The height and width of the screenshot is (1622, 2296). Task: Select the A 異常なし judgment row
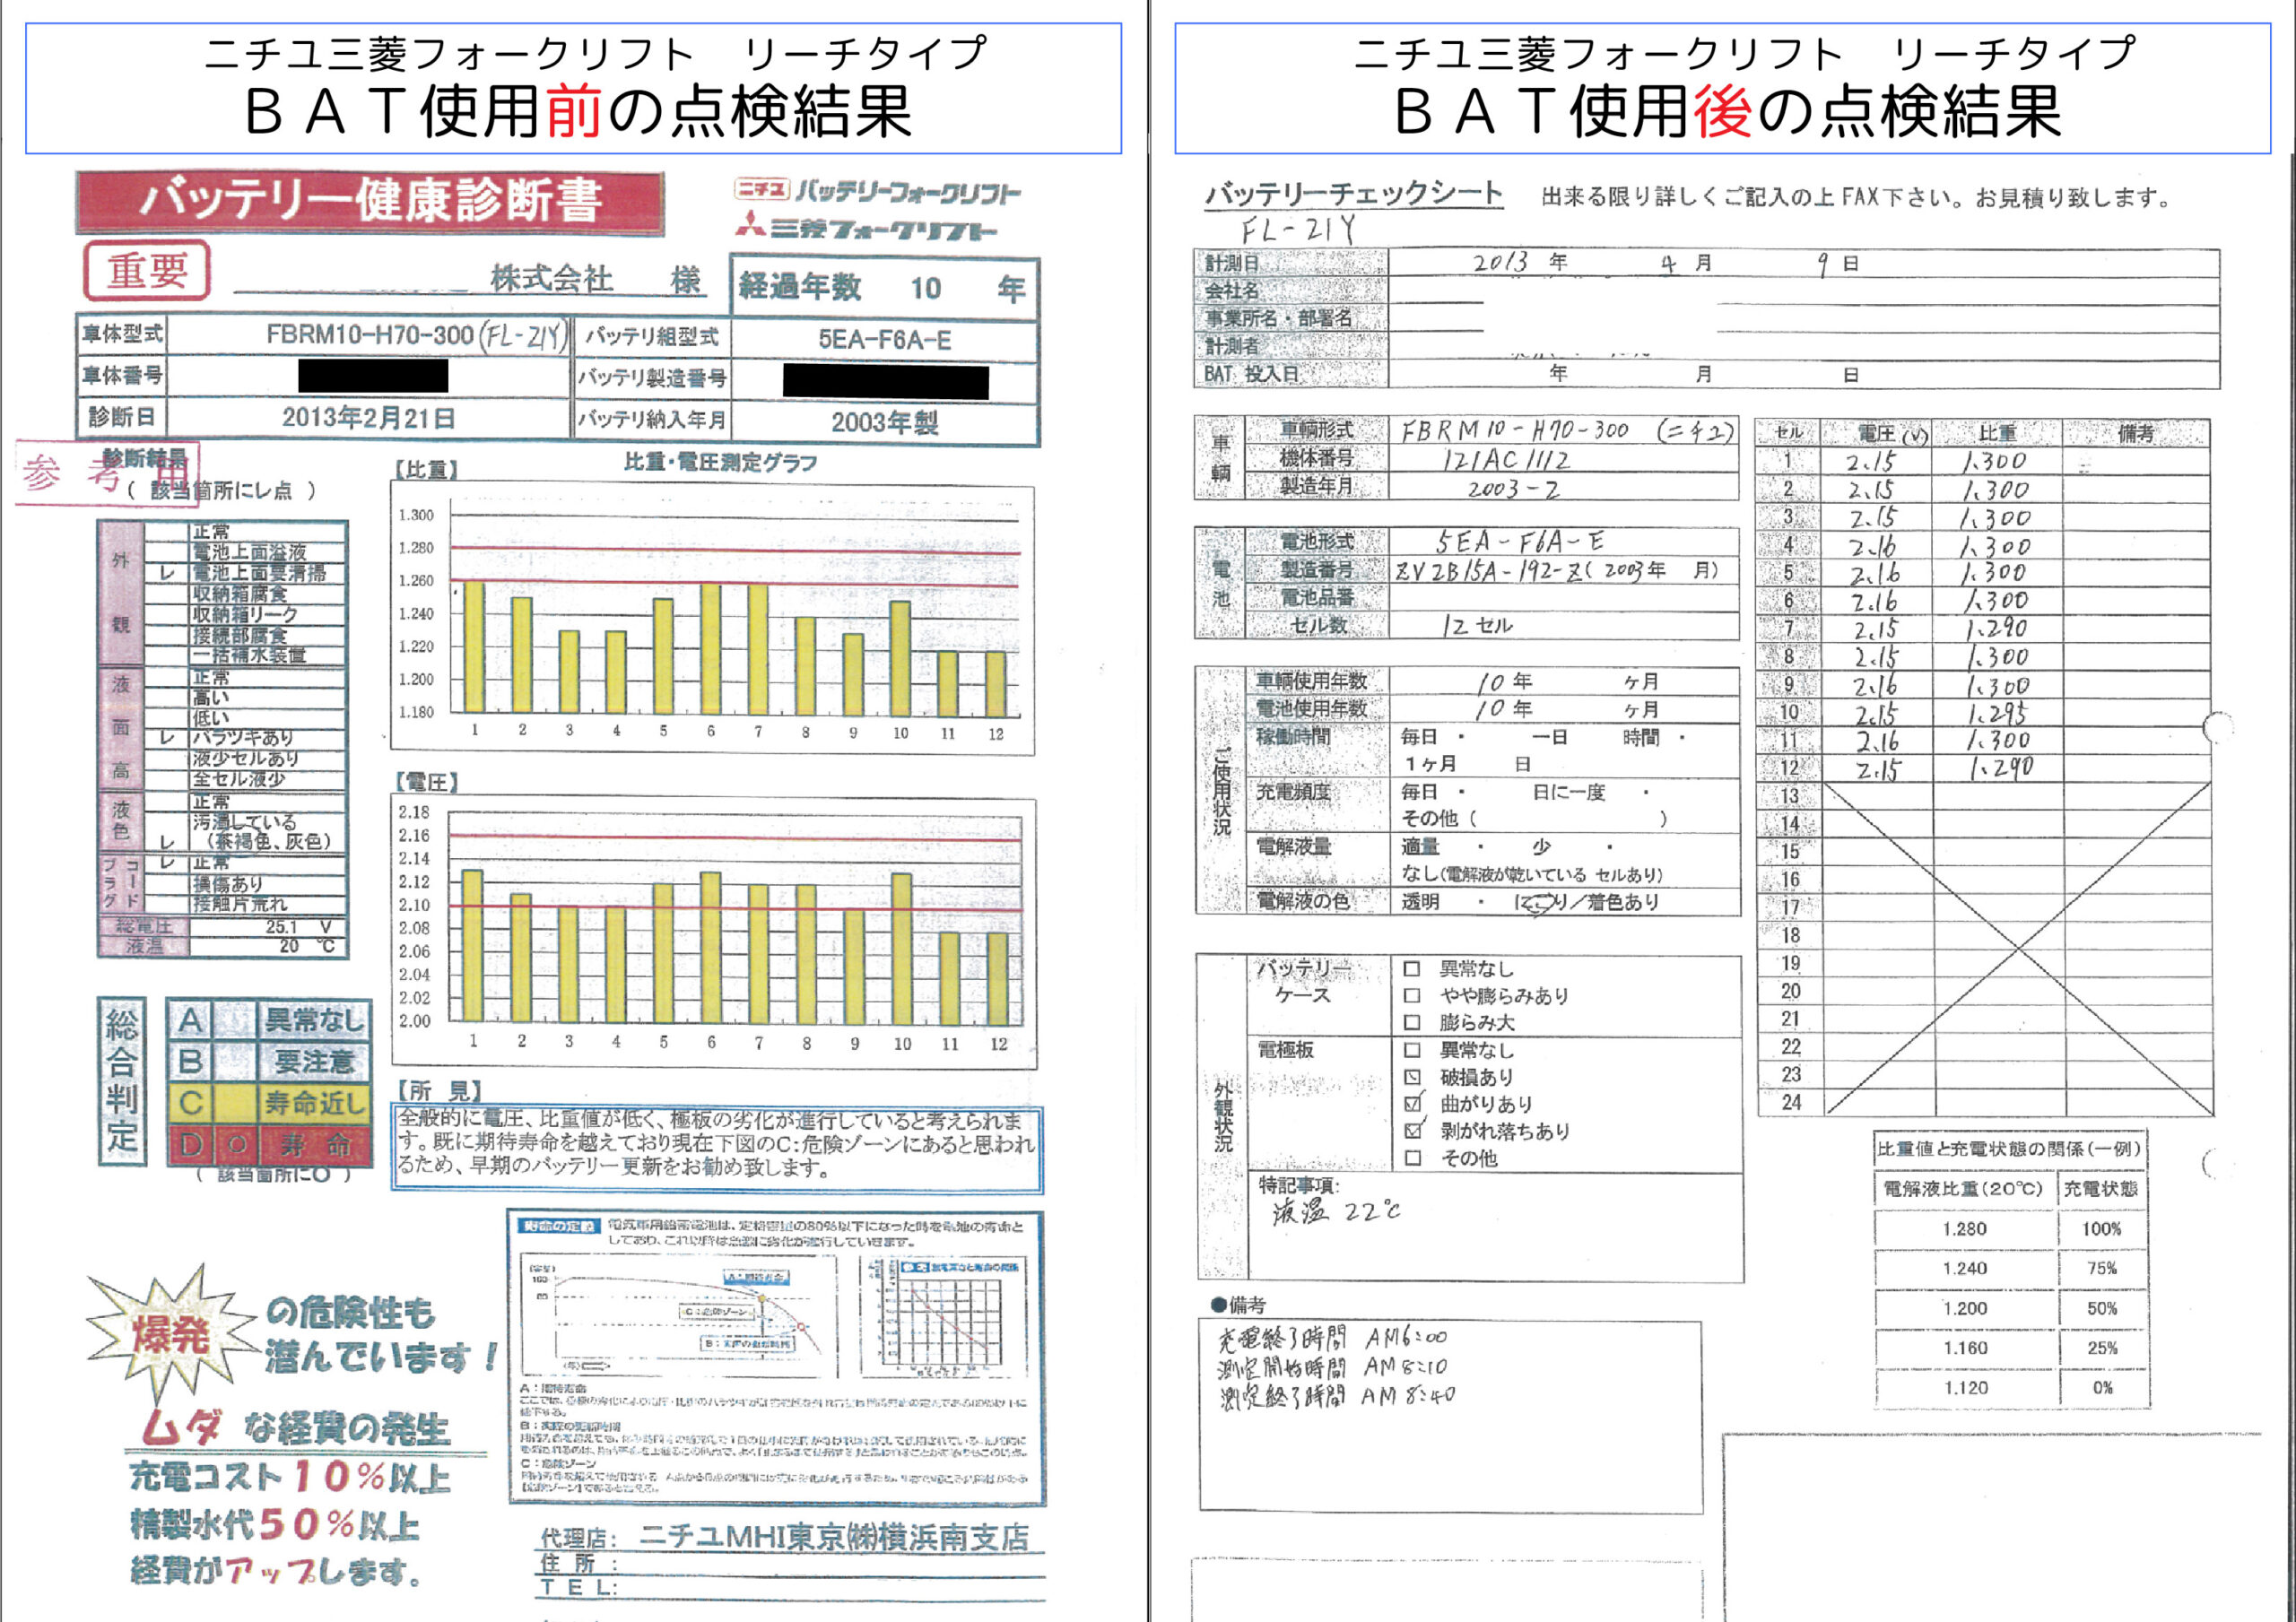point(269,1020)
